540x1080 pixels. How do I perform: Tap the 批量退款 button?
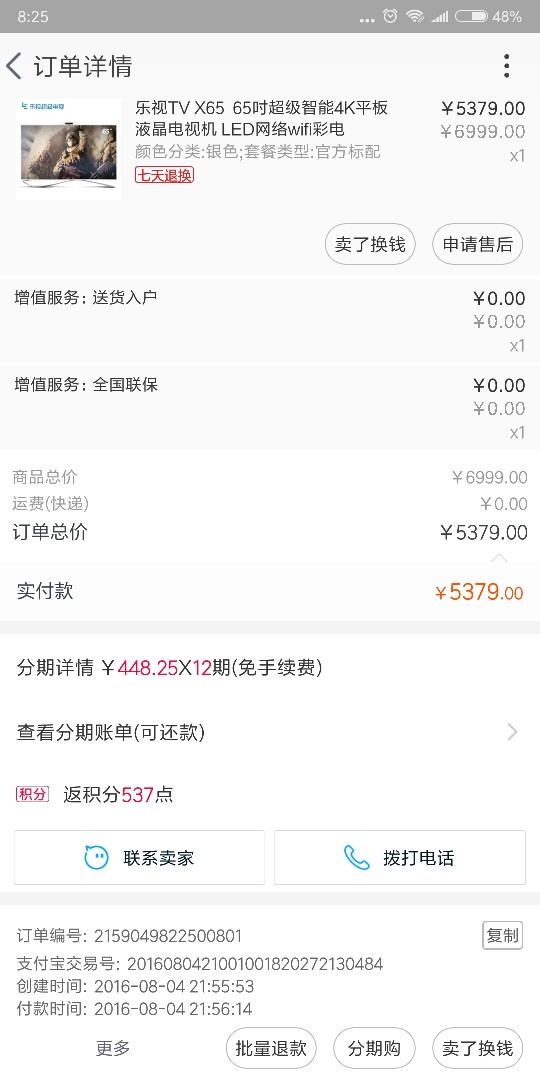point(271,1048)
